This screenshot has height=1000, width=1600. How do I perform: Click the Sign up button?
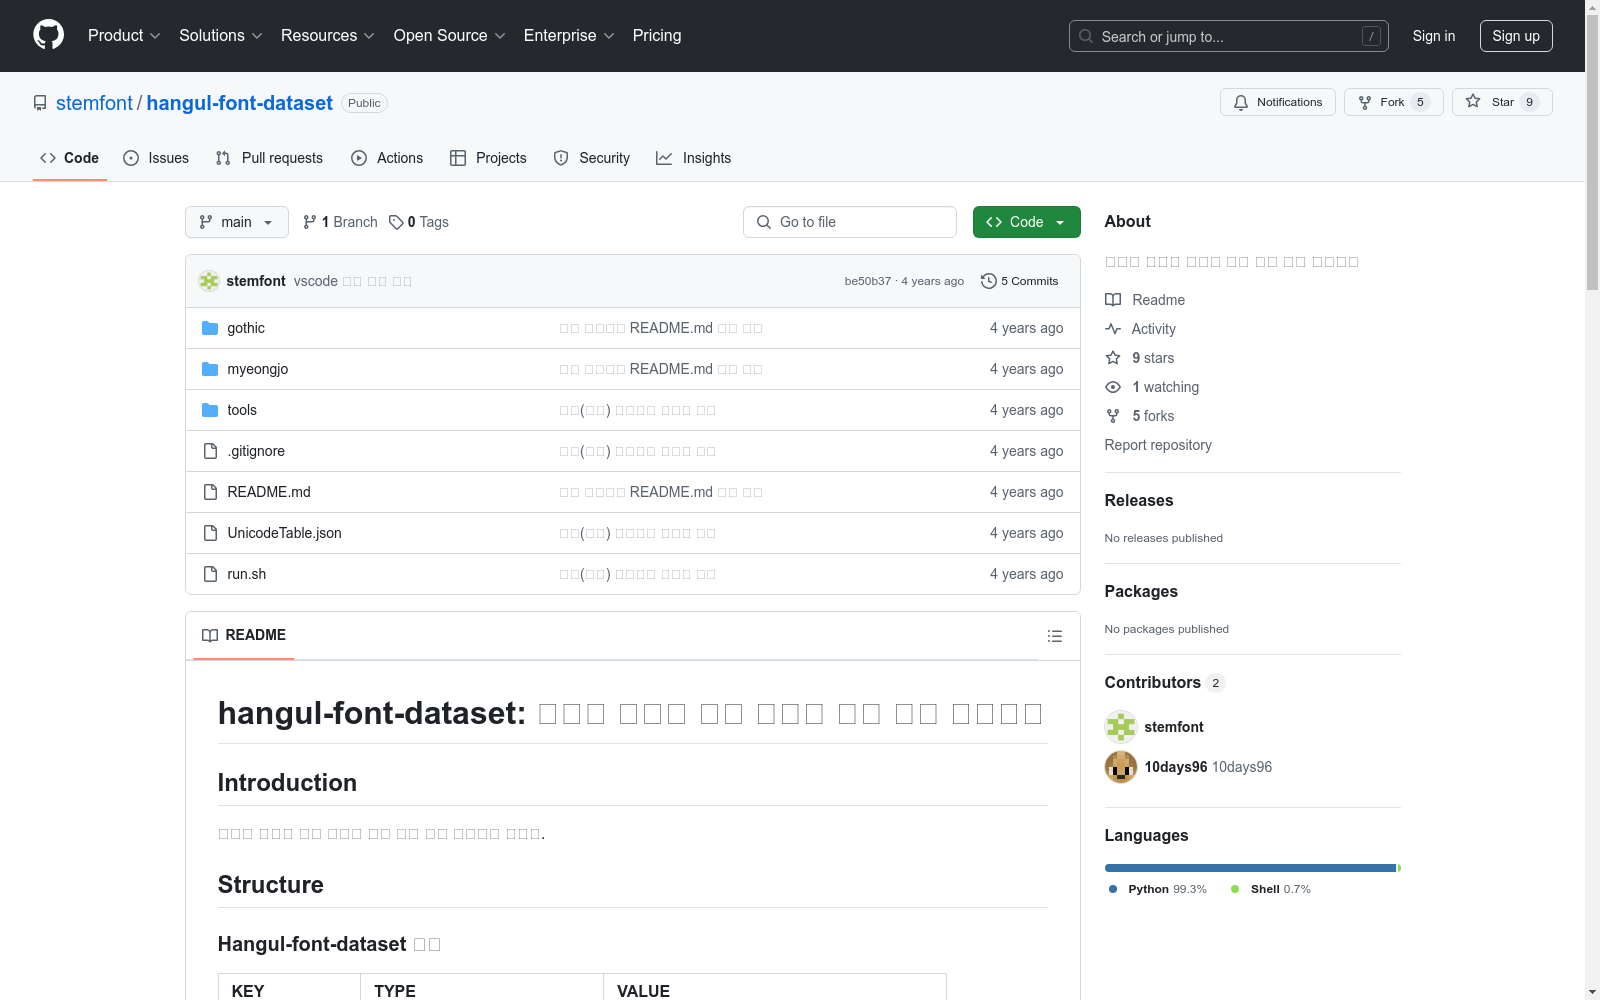1516,36
